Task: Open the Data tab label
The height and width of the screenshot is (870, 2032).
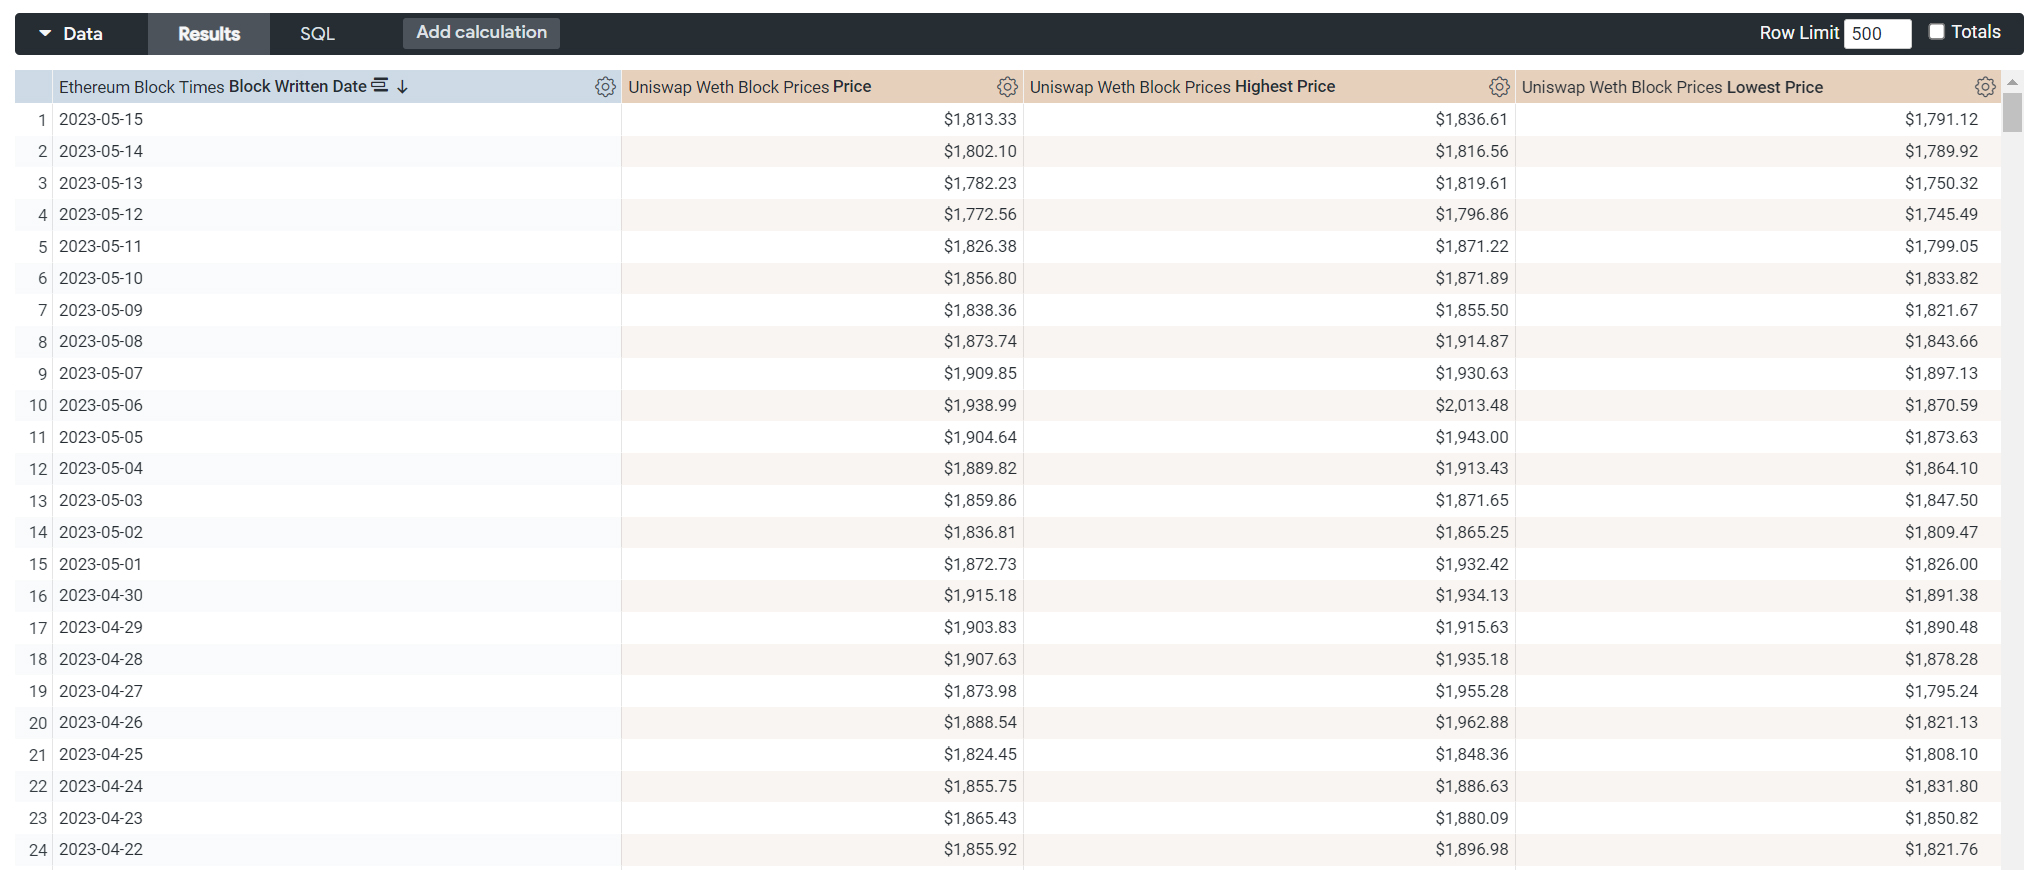Action: [83, 34]
